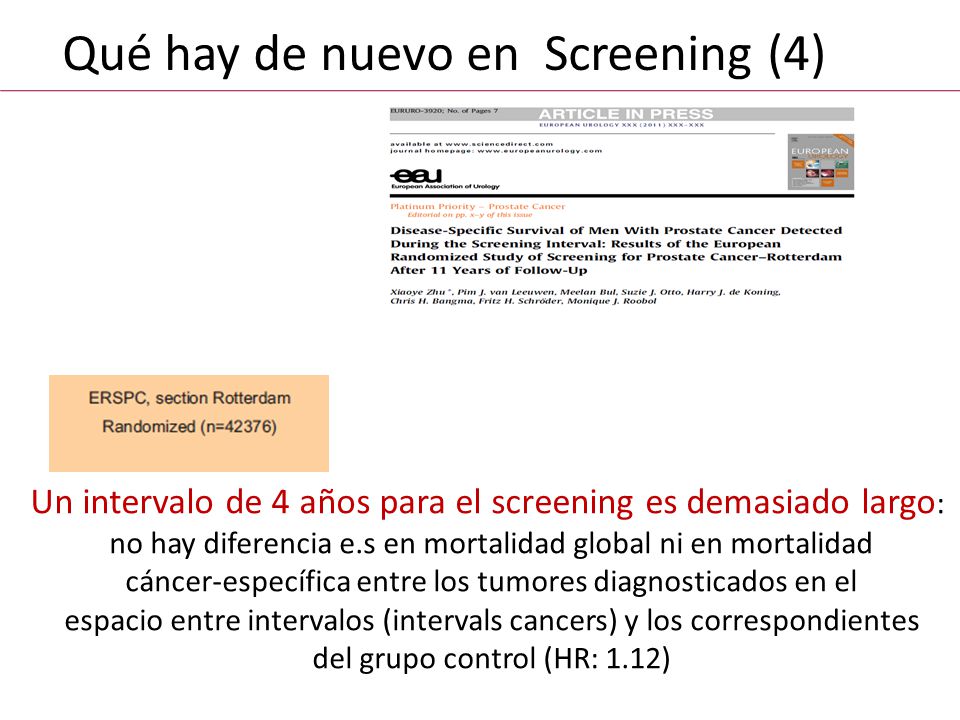Click the slide title "Qué hay de nuevo en Screening (4)"
960x720 pixels.
point(444,55)
